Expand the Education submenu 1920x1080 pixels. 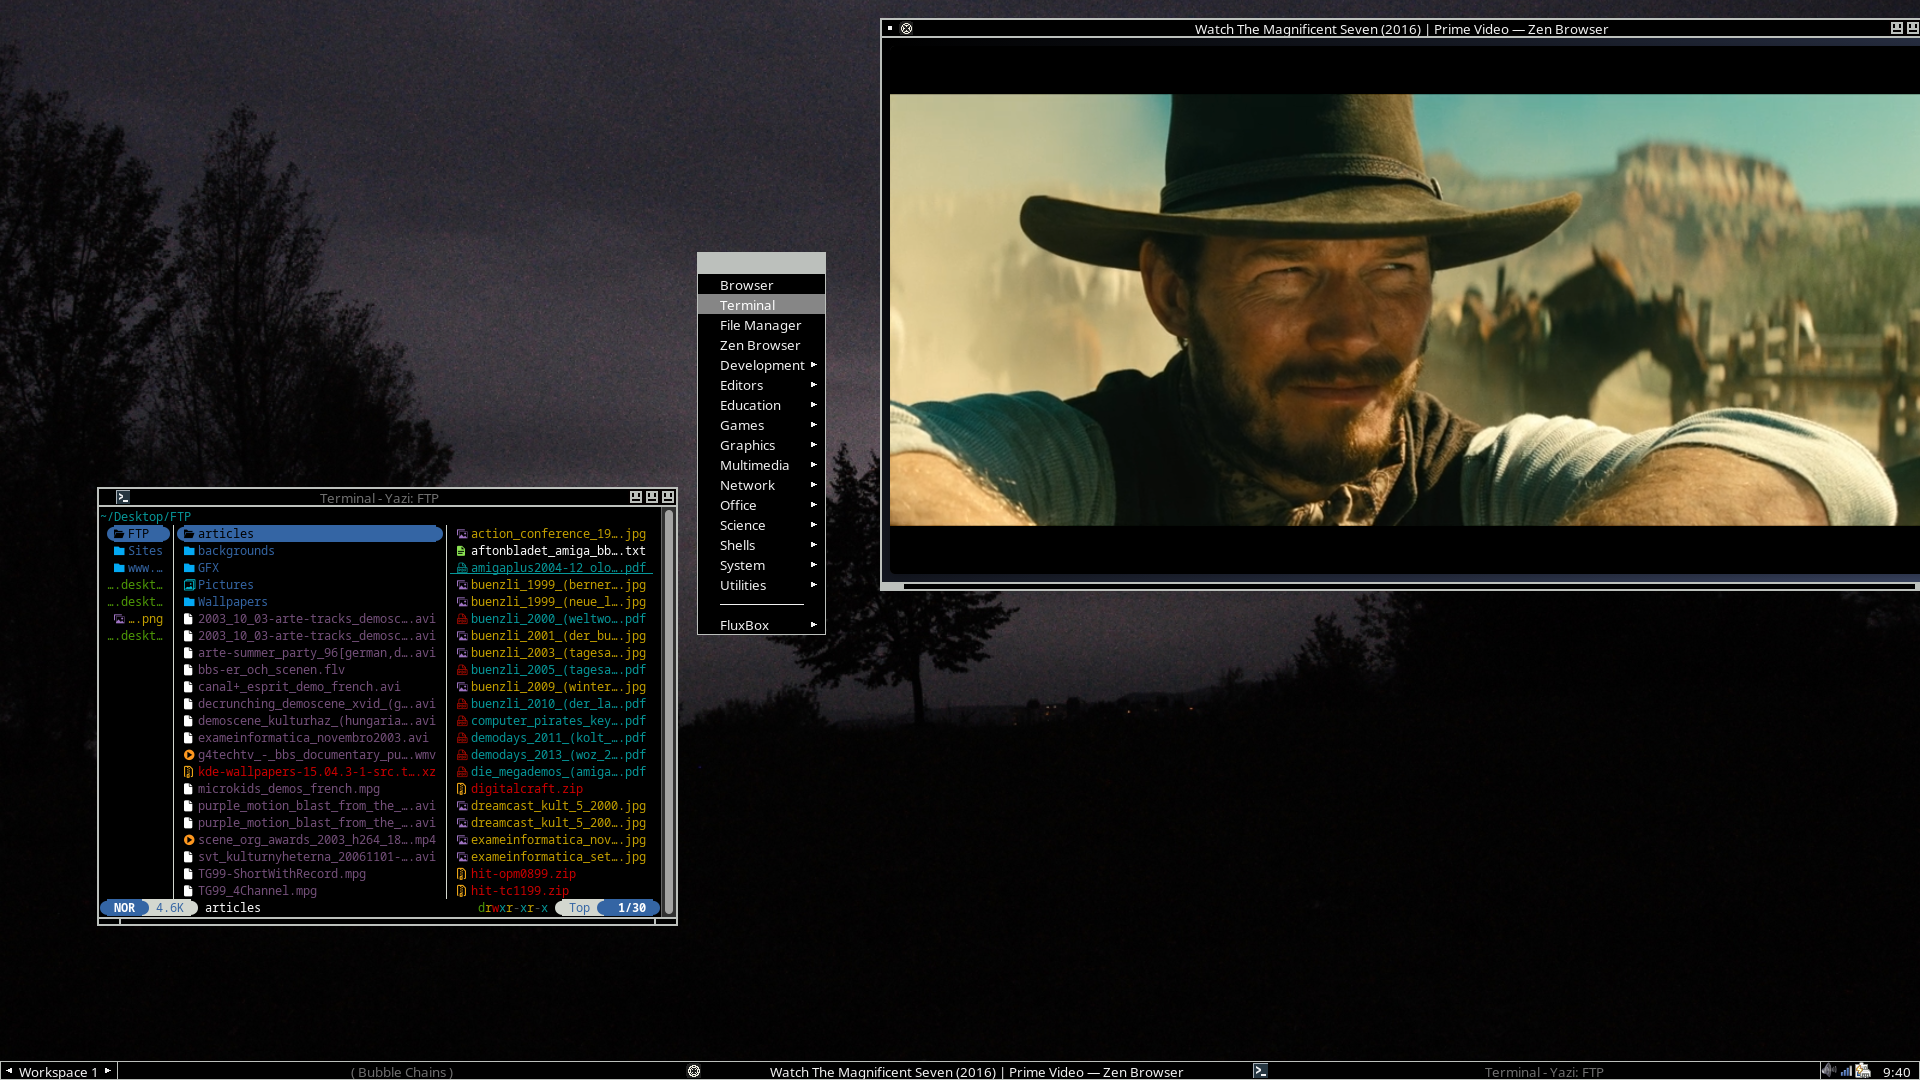point(761,405)
